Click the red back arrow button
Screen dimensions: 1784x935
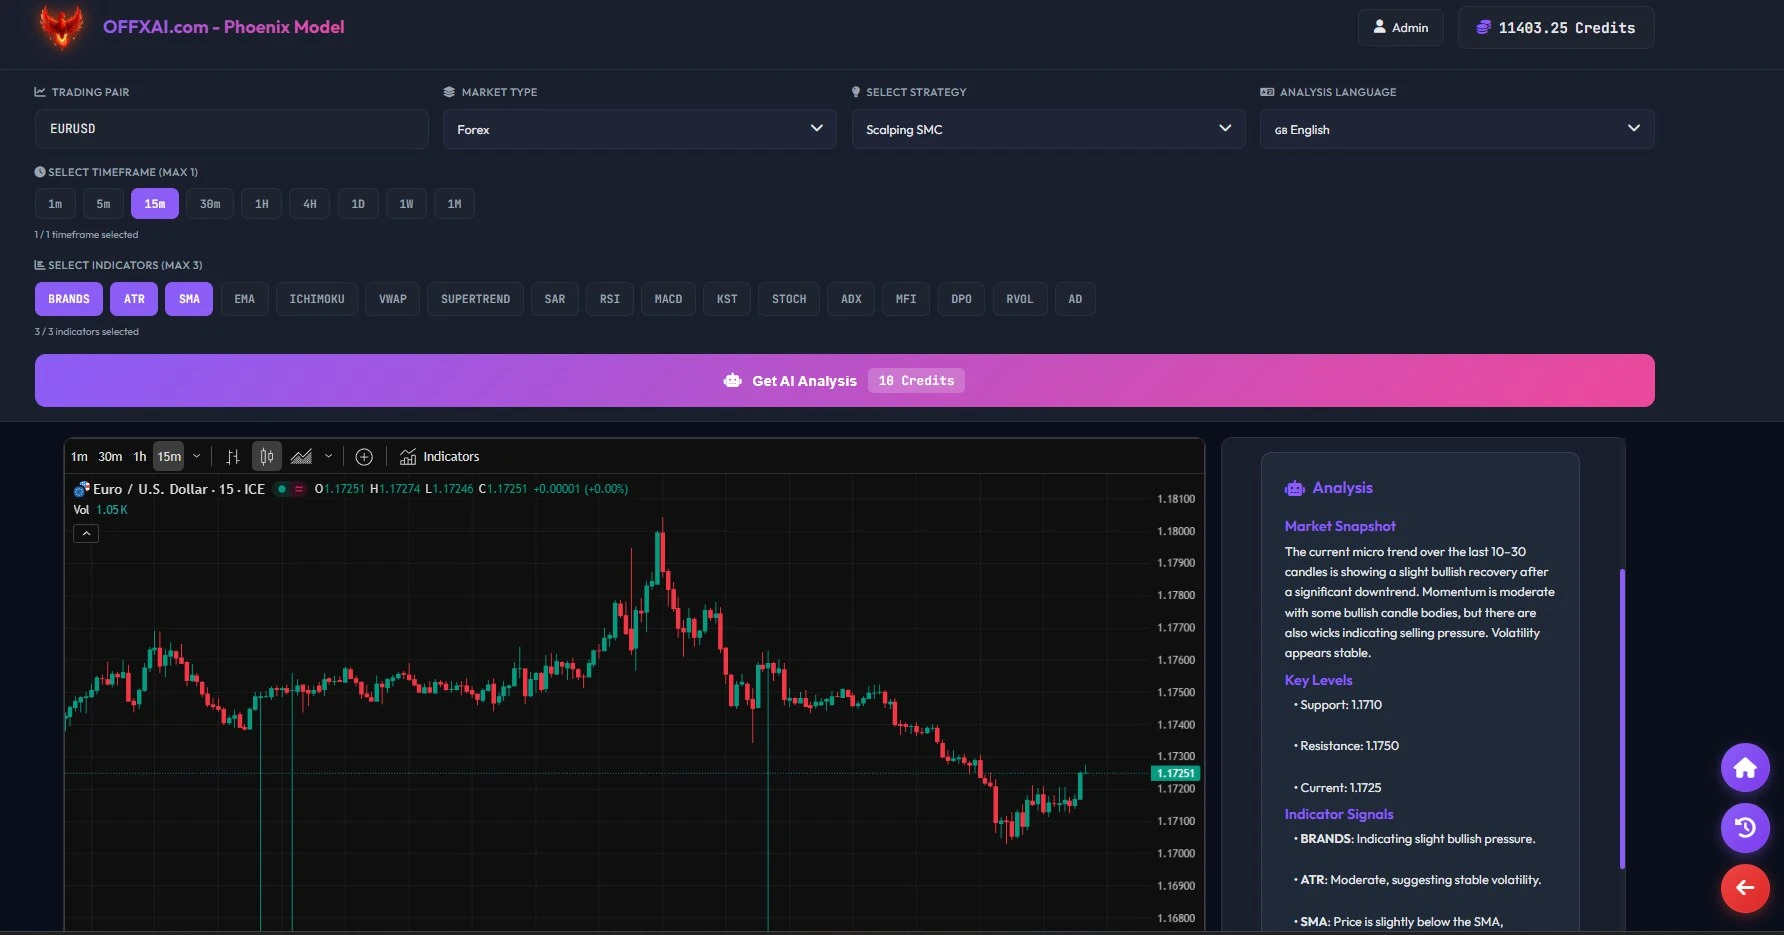[1745, 888]
